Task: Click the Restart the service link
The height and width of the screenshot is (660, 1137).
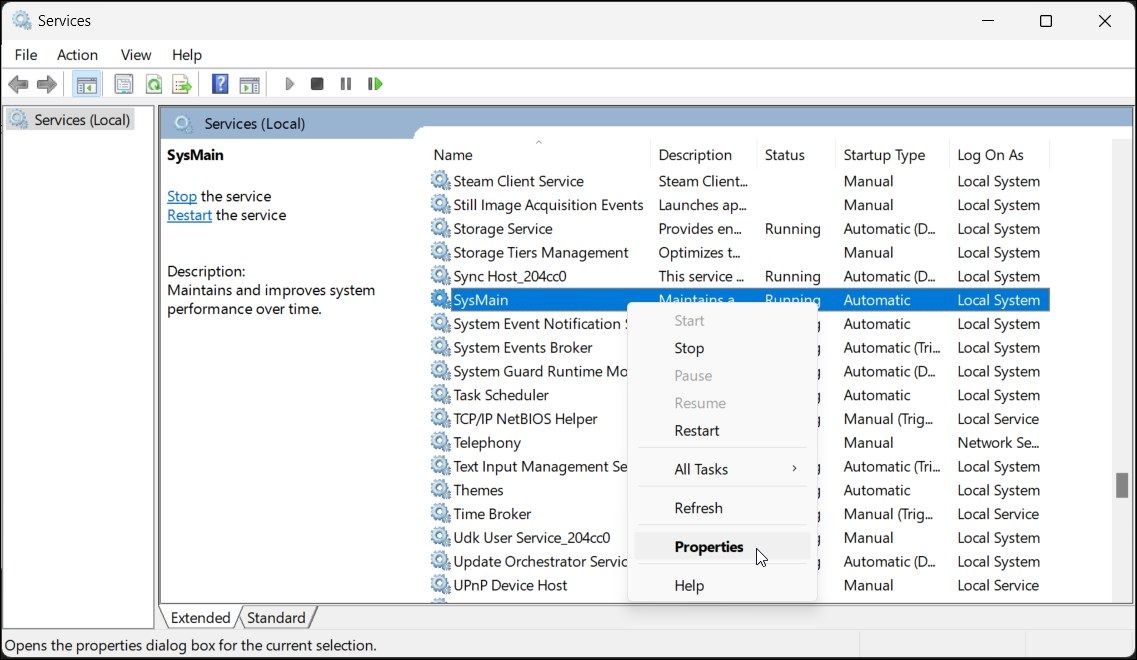Action: pos(189,215)
